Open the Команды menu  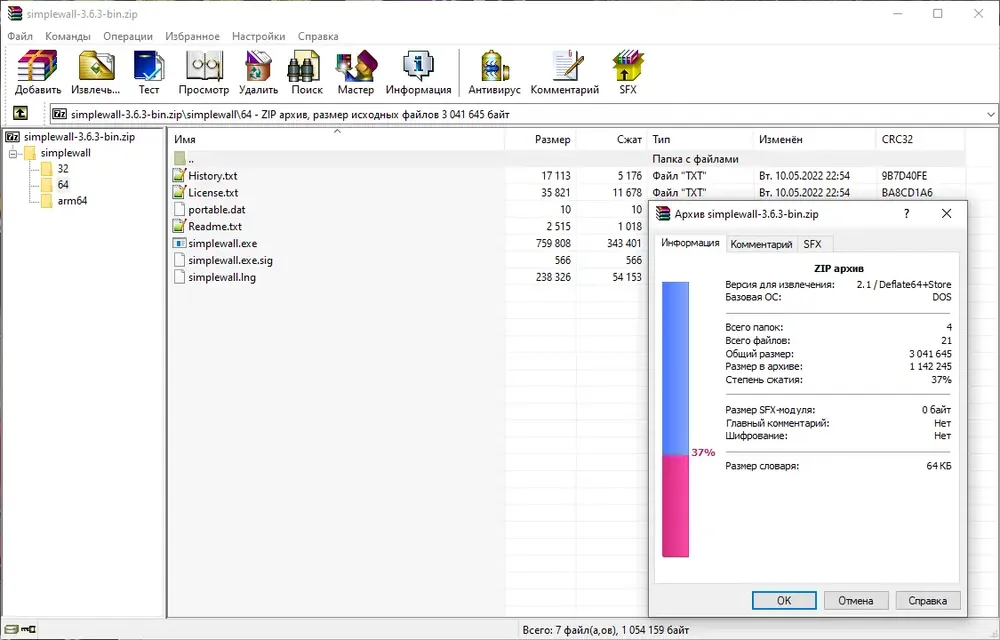(68, 36)
